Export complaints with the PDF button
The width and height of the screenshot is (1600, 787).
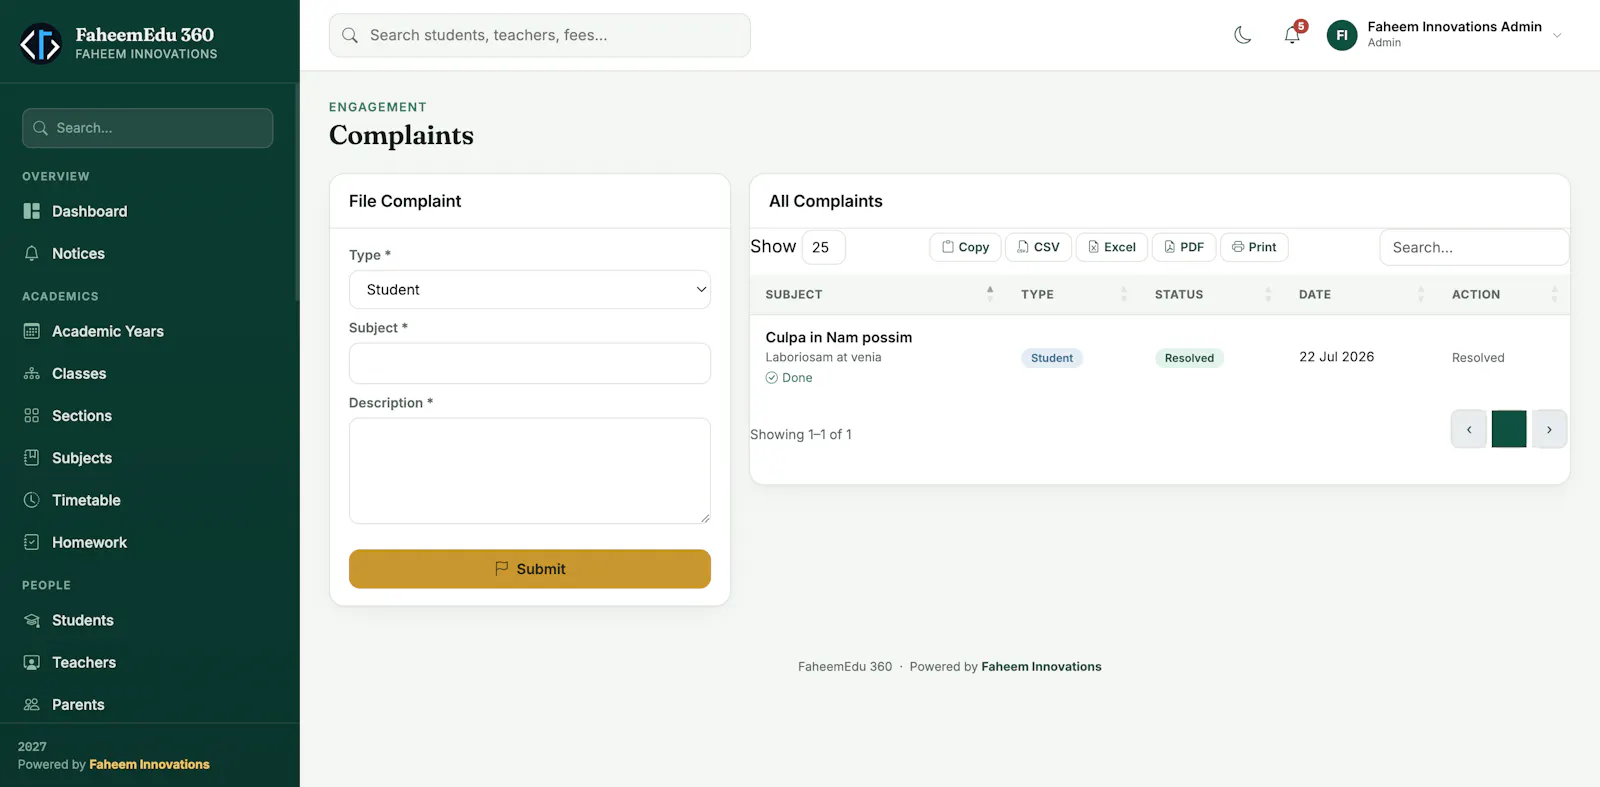click(x=1184, y=247)
